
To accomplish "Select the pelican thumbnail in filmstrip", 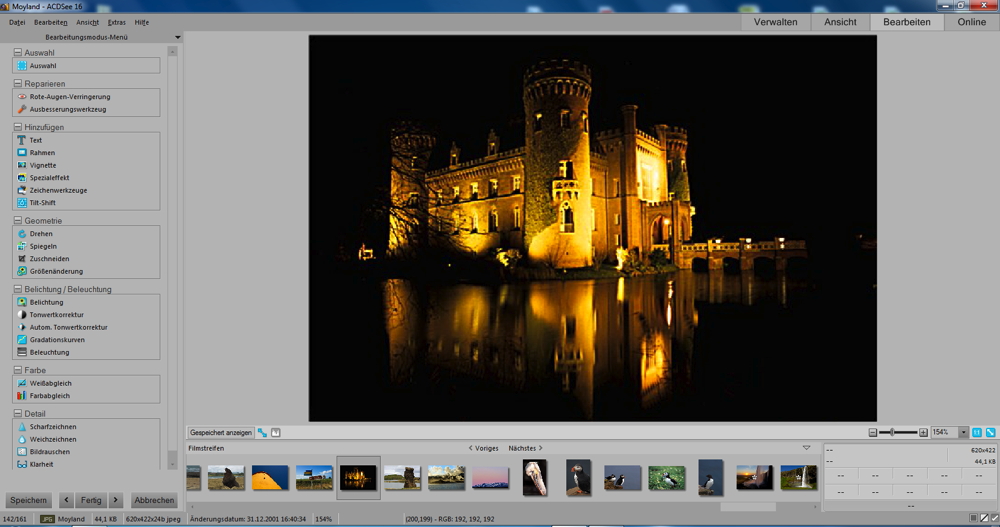I will click(534, 477).
